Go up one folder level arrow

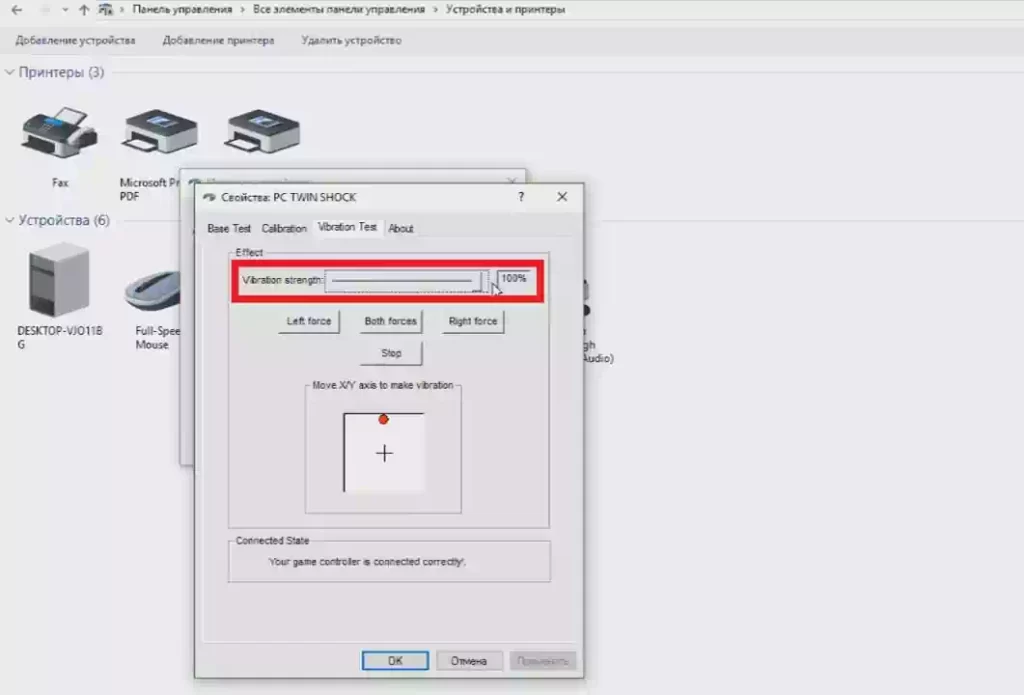pos(84,9)
